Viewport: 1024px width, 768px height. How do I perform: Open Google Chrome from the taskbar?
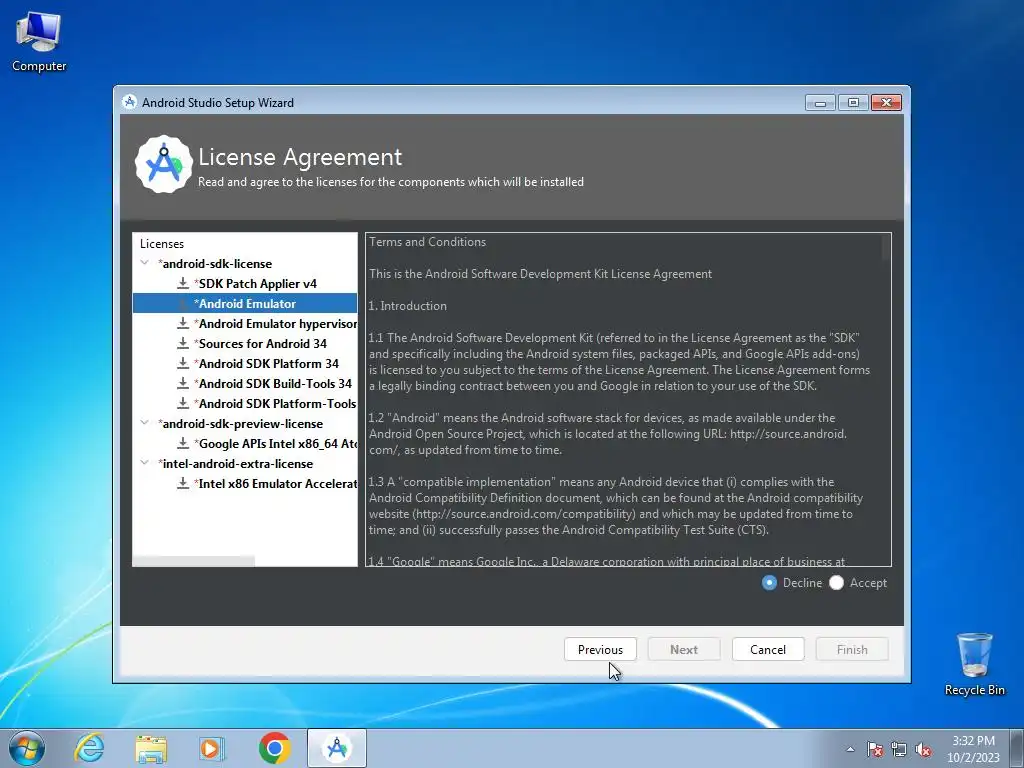274,748
